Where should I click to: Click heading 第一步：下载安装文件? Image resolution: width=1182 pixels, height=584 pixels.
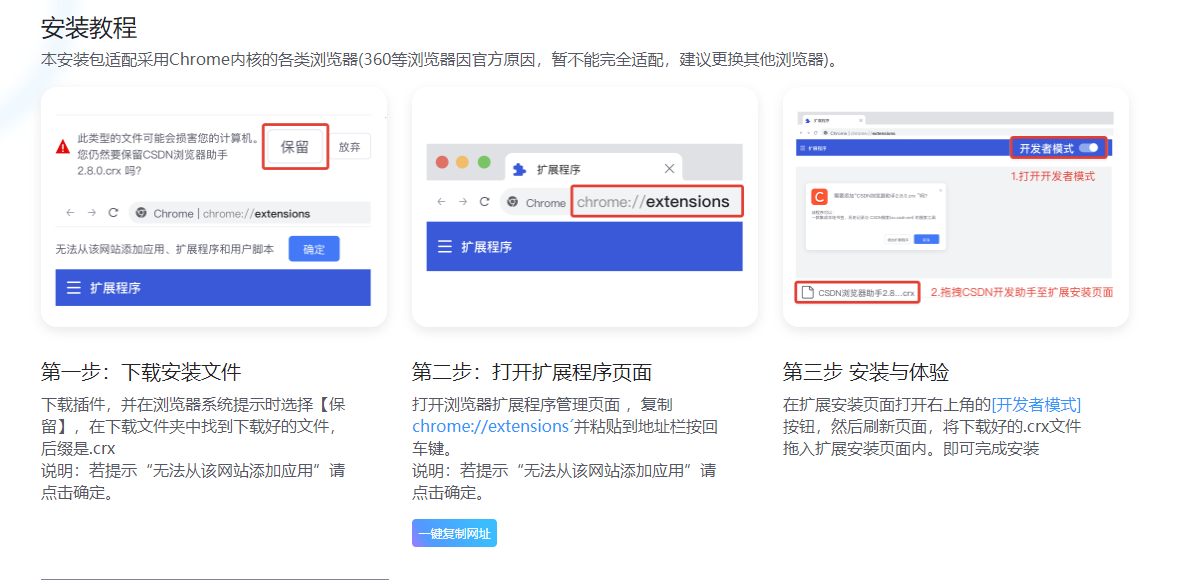pos(141,372)
